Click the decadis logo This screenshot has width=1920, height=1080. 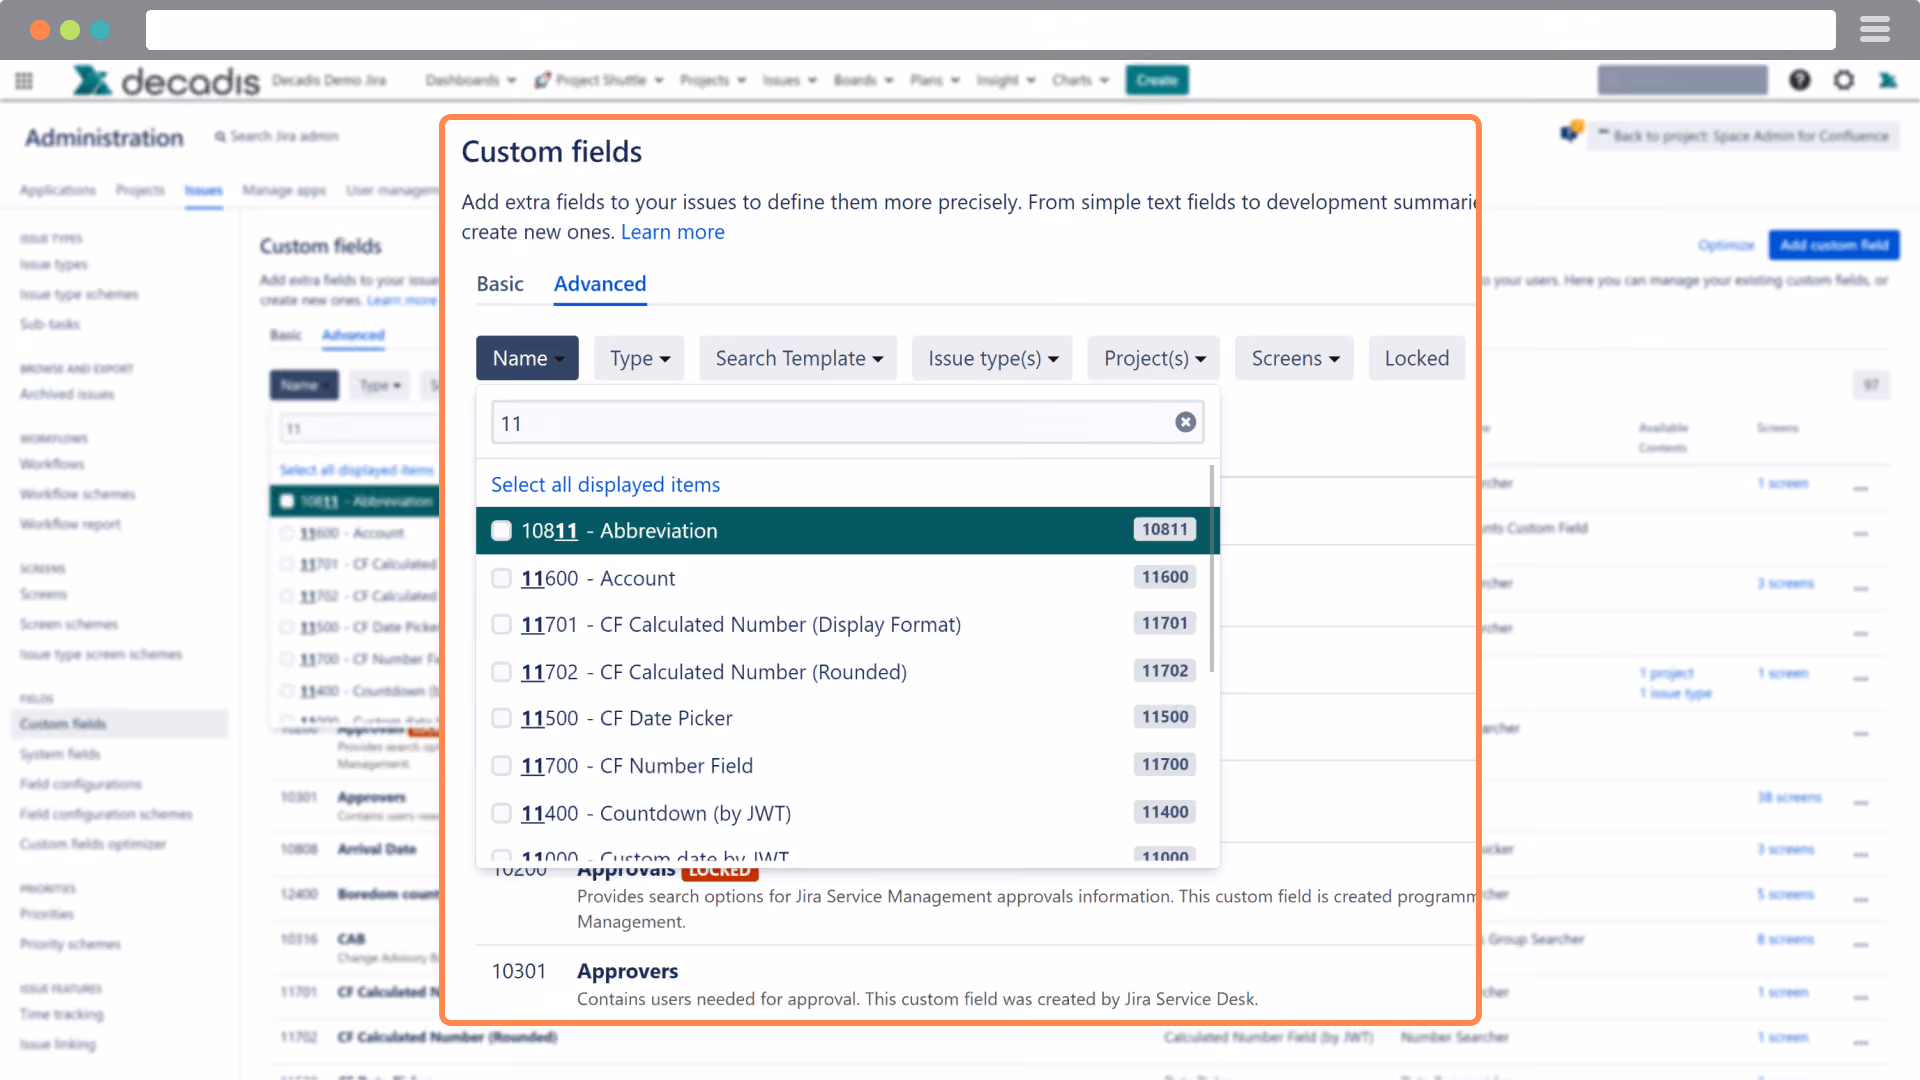point(166,80)
